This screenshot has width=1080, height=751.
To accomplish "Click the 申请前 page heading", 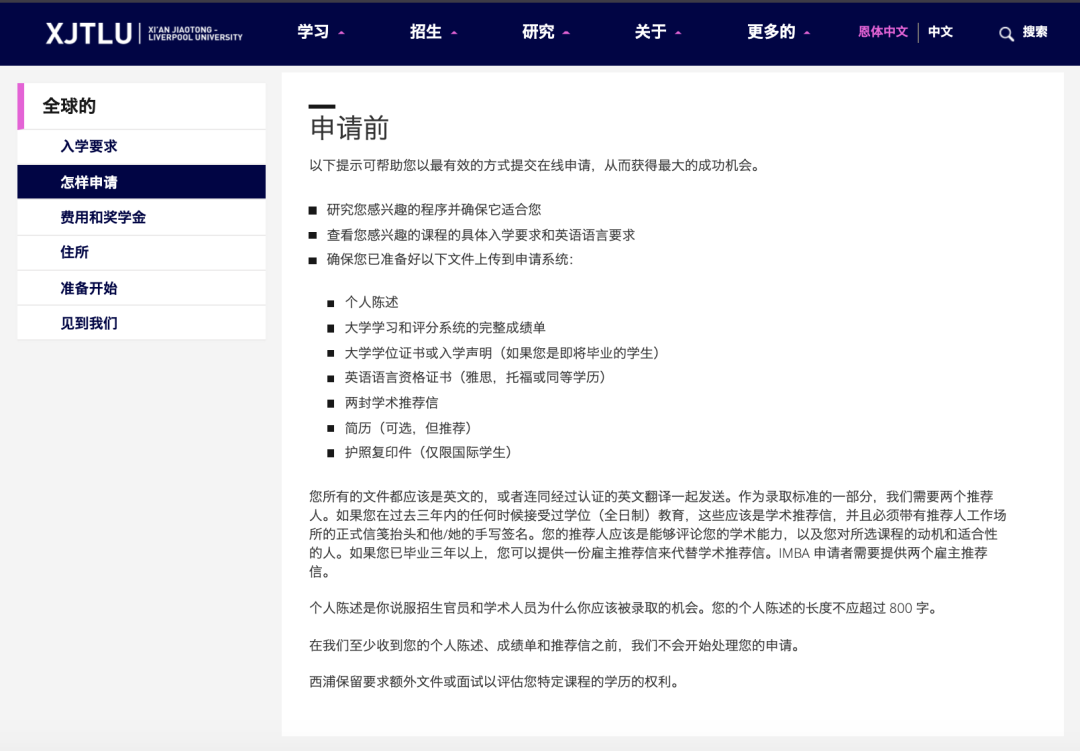I will tap(349, 128).
